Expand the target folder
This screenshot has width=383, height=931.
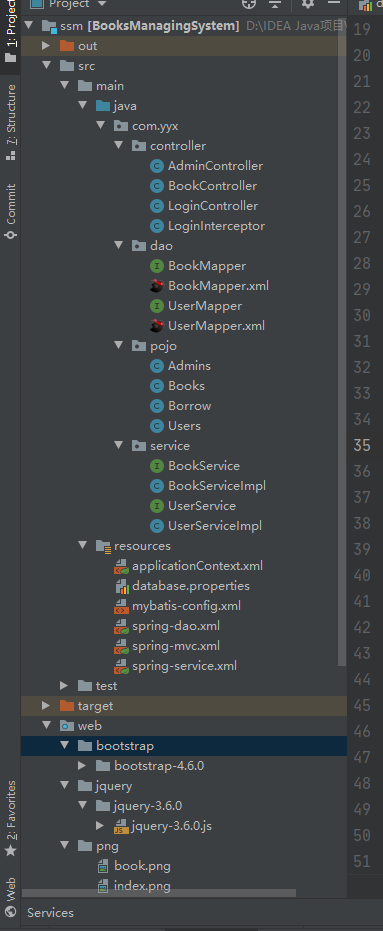click(46, 705)
